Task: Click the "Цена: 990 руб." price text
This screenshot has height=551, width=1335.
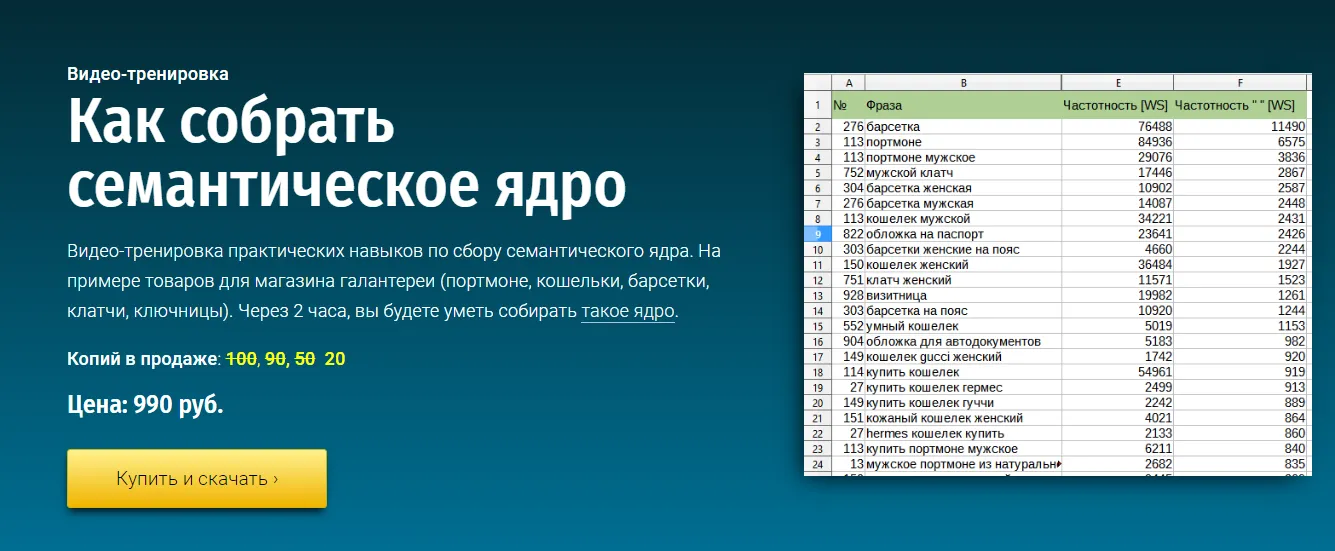Action: tap(145, 406)
